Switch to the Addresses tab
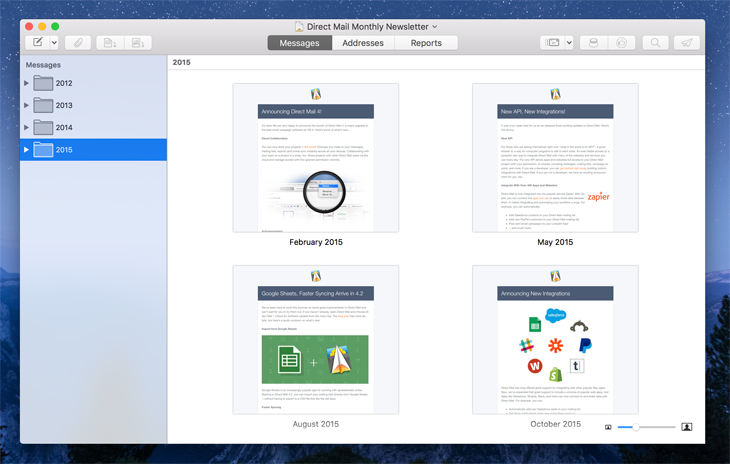730x464 pixels. coord(363,43)
